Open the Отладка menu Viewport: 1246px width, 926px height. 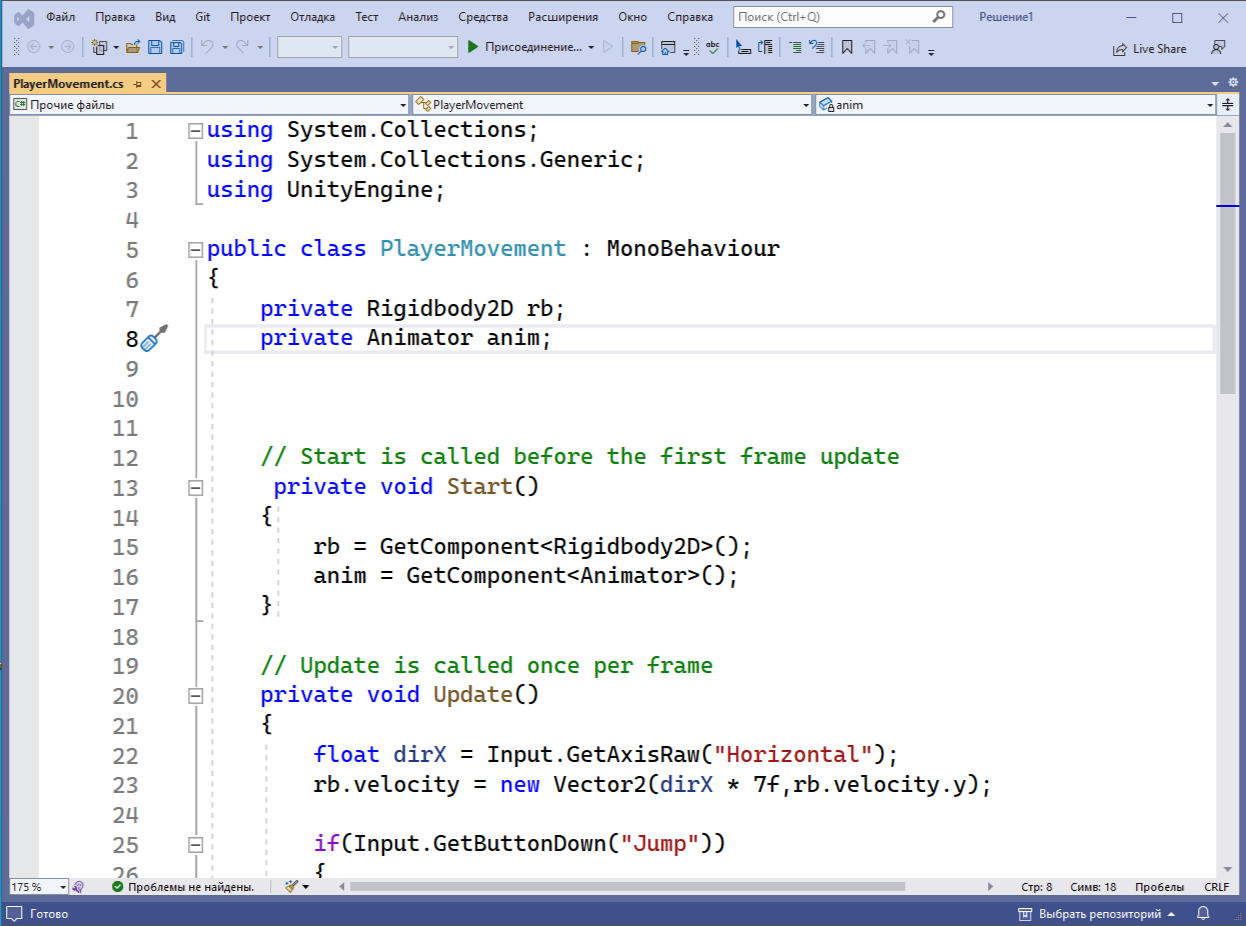[313, 17]
